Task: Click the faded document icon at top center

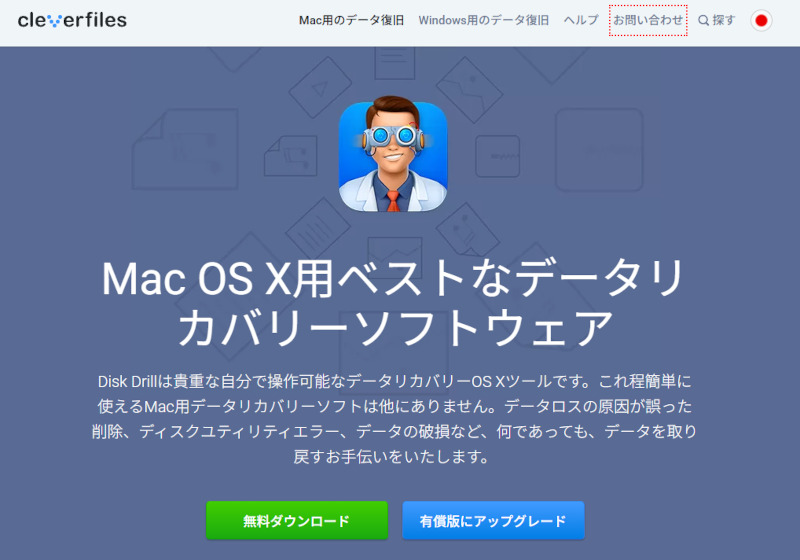Action: point(394,63)
